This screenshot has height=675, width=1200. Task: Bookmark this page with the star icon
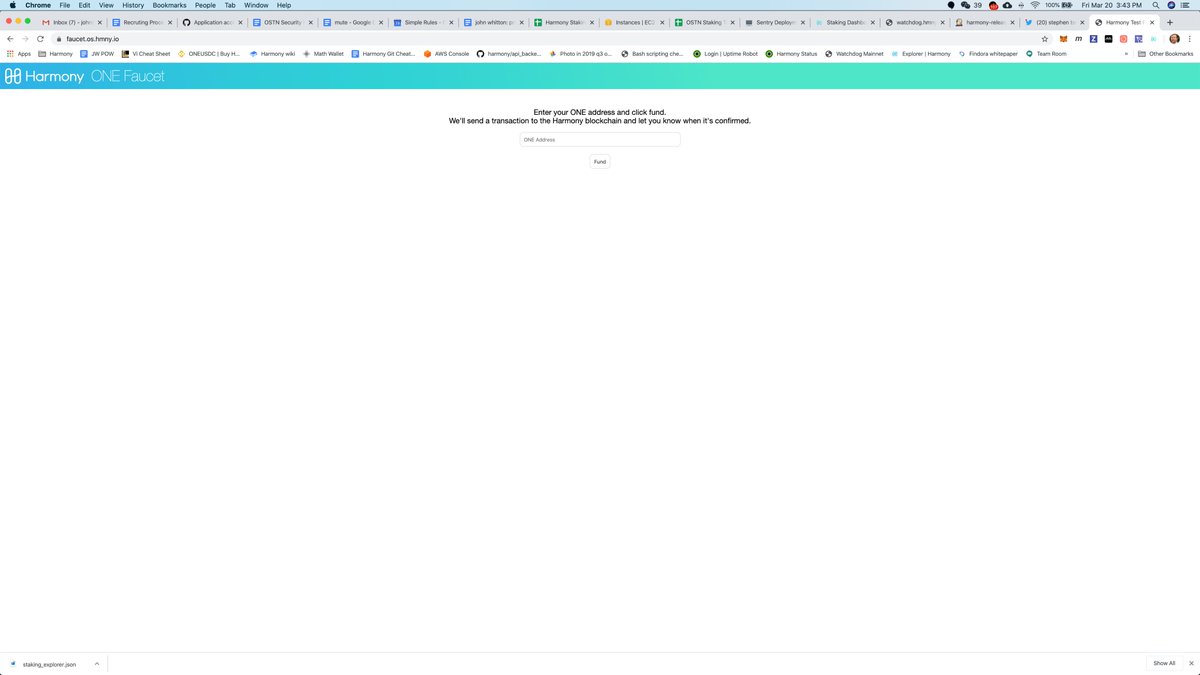pyautogui.click(x=1045, y=38)
